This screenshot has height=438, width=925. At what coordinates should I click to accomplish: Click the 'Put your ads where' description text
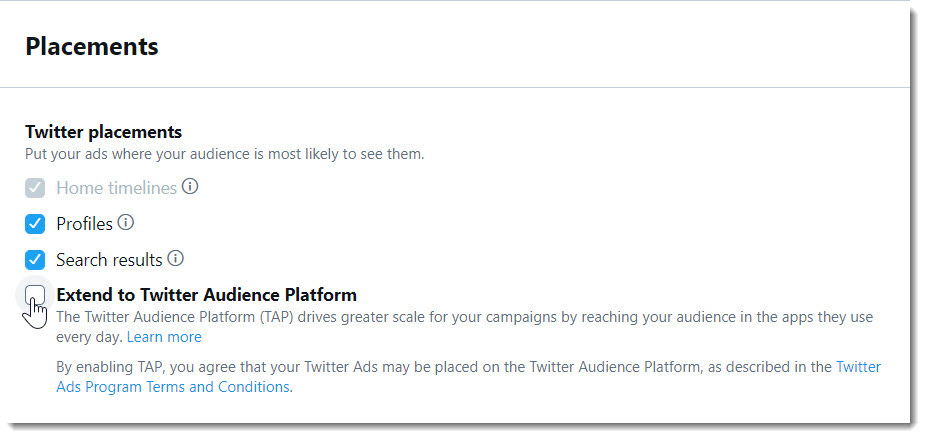(x=224, y=155)
